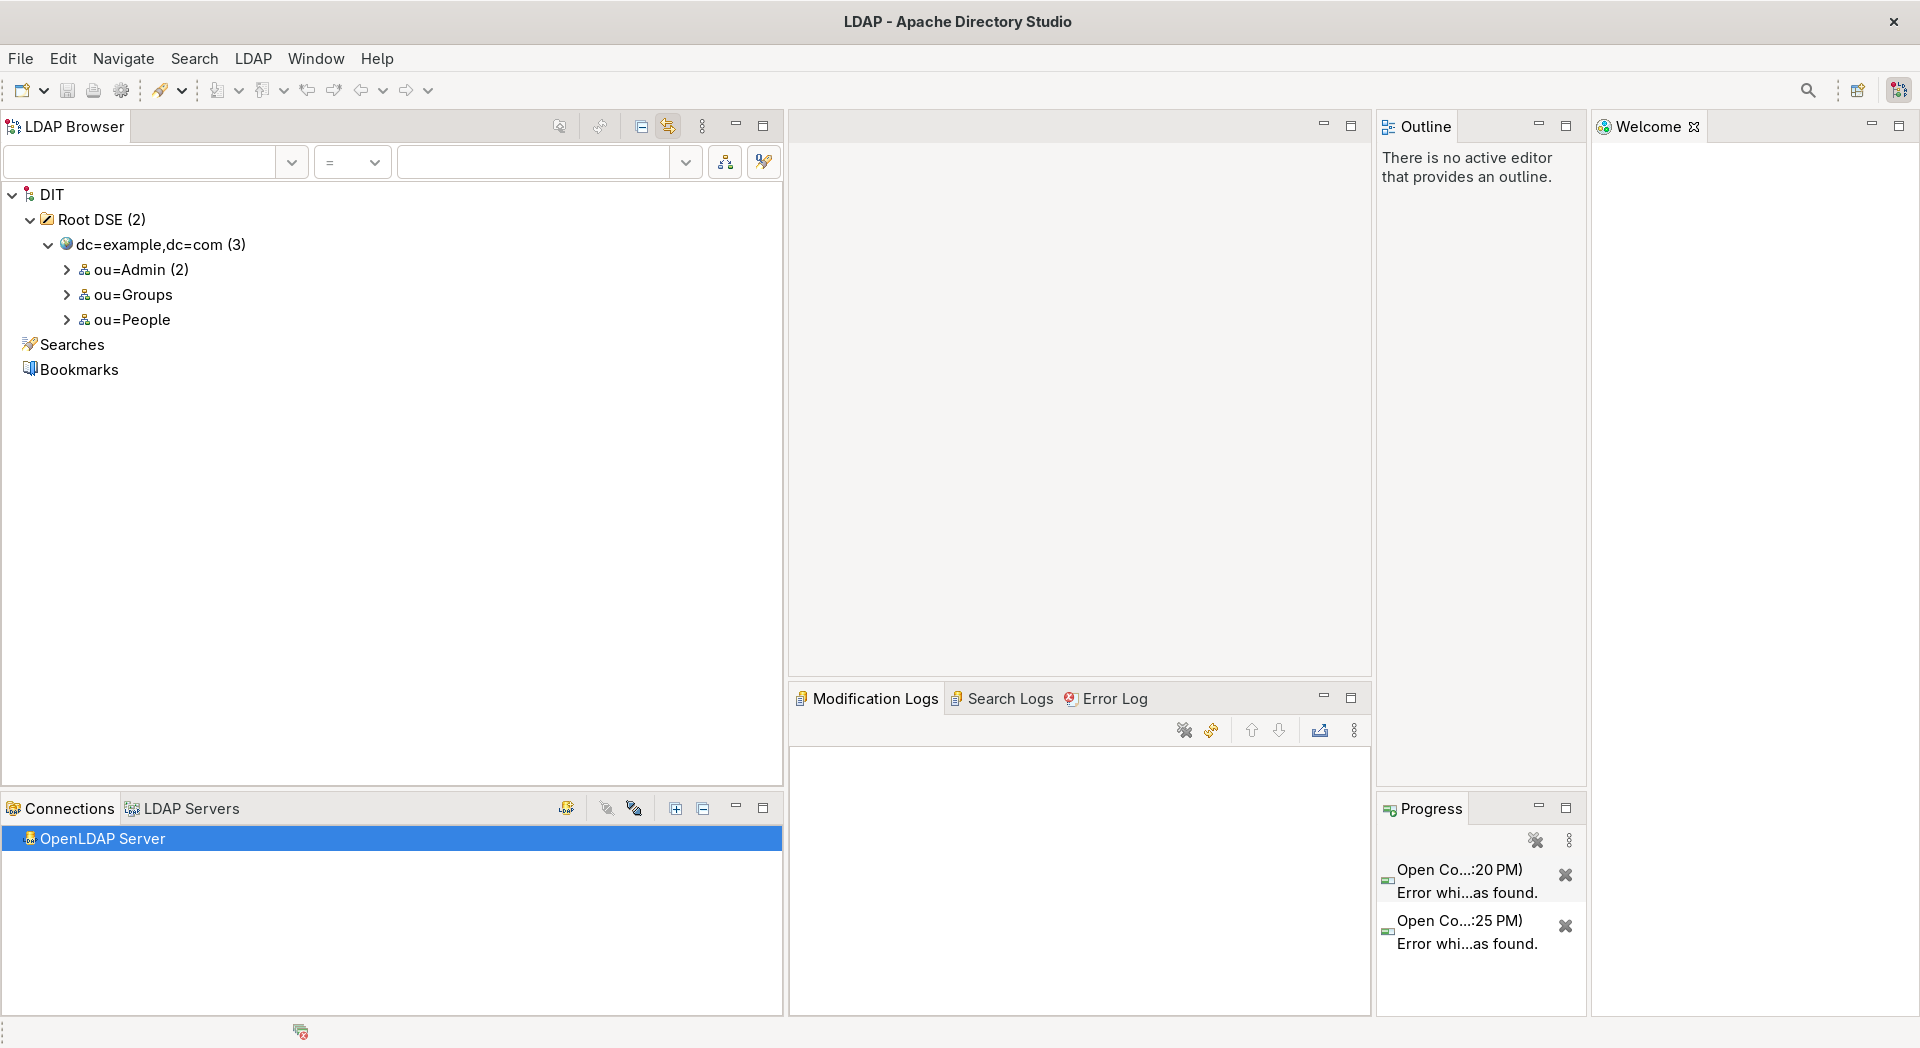The width and height of the screenshot is (1920, 1048).
Task: Click the Export icon in Modification Logs
Action: [1320, 731]
